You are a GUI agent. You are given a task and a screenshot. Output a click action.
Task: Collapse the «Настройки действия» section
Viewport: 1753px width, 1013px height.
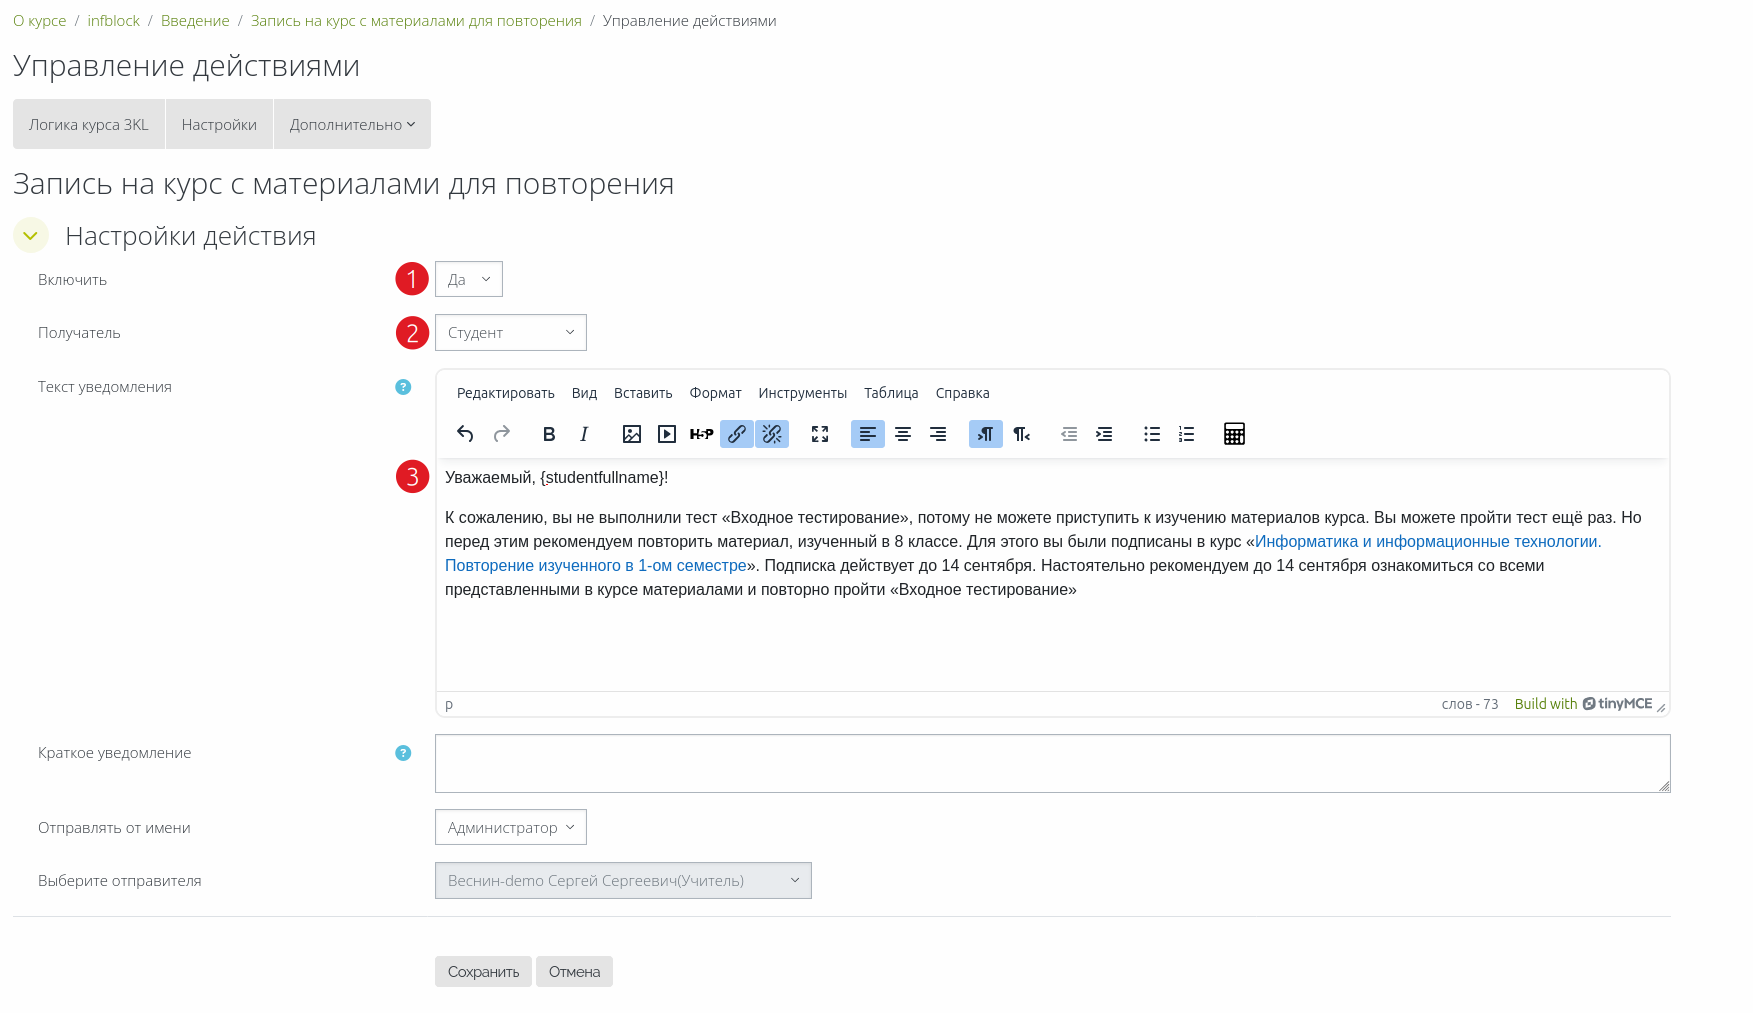[x=31, y=236]
